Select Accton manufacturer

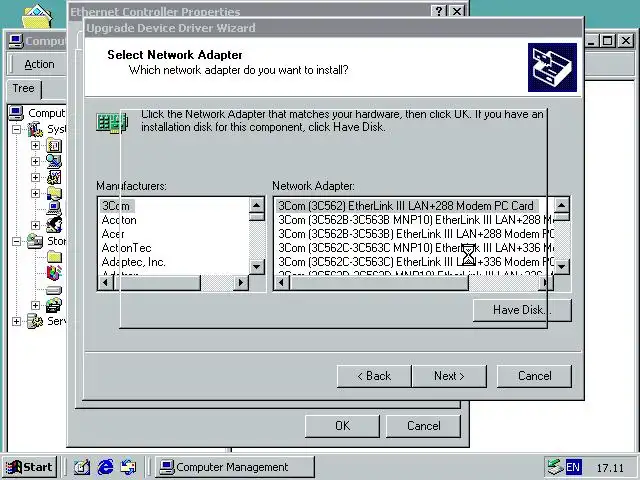(119, 220)
